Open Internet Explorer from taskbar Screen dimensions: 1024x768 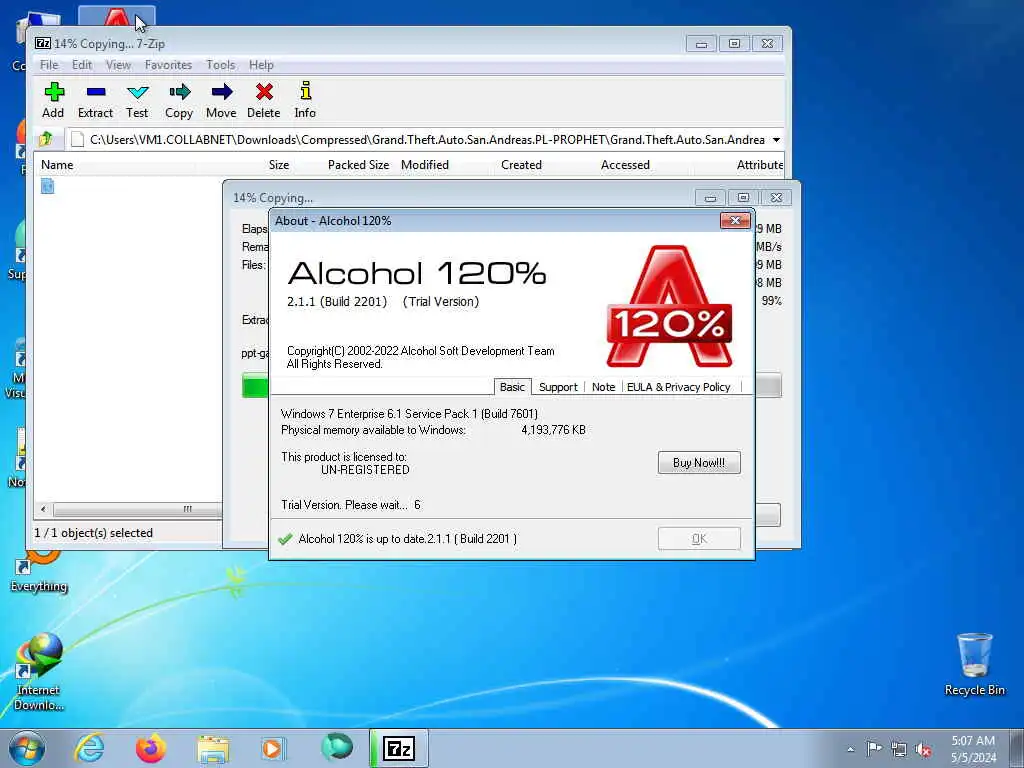coord(89,748)
